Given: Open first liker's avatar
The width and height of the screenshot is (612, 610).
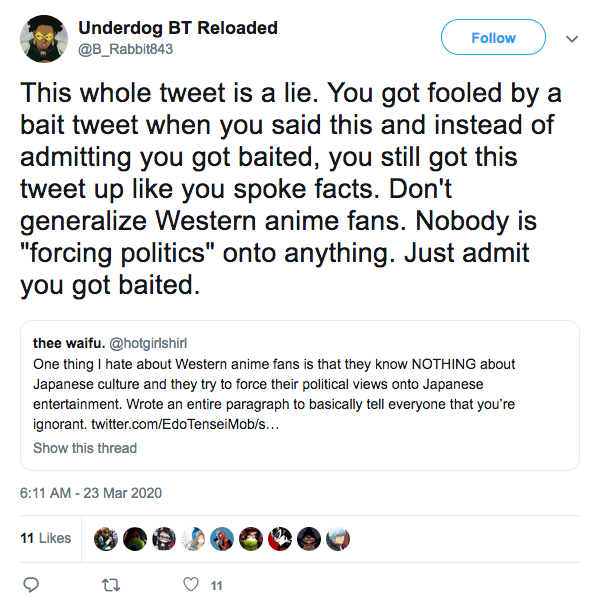Looking at the screenshot, I should [106, 539].
